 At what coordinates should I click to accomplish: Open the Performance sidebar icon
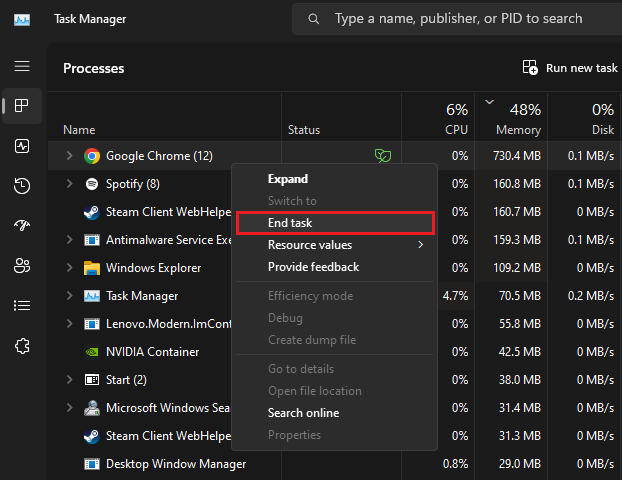tap(22, 146)
